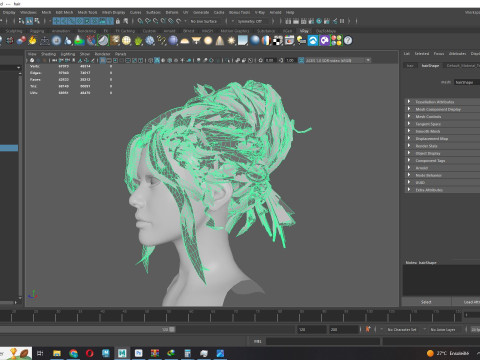Screen dimensions: 480x360
Task: Click the pause IPR icon in status line
Action: (x=342, y=21)
